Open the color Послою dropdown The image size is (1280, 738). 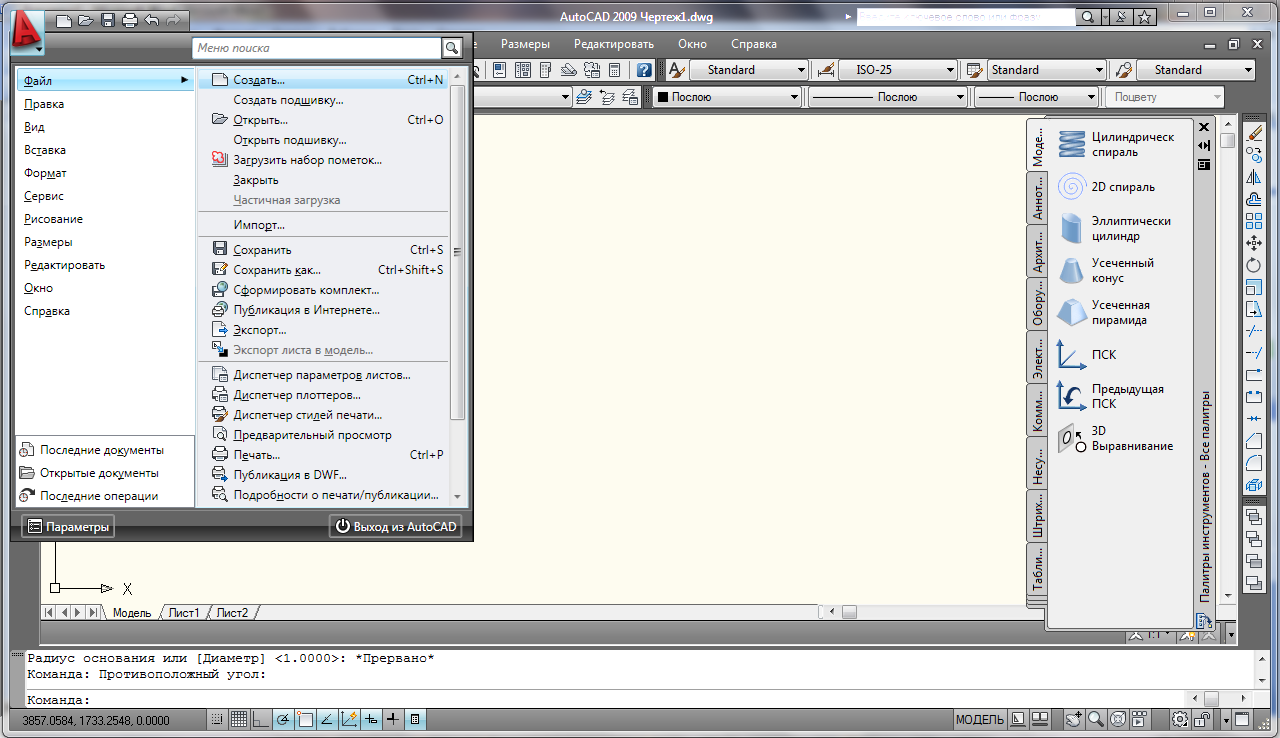pos(727,97)
